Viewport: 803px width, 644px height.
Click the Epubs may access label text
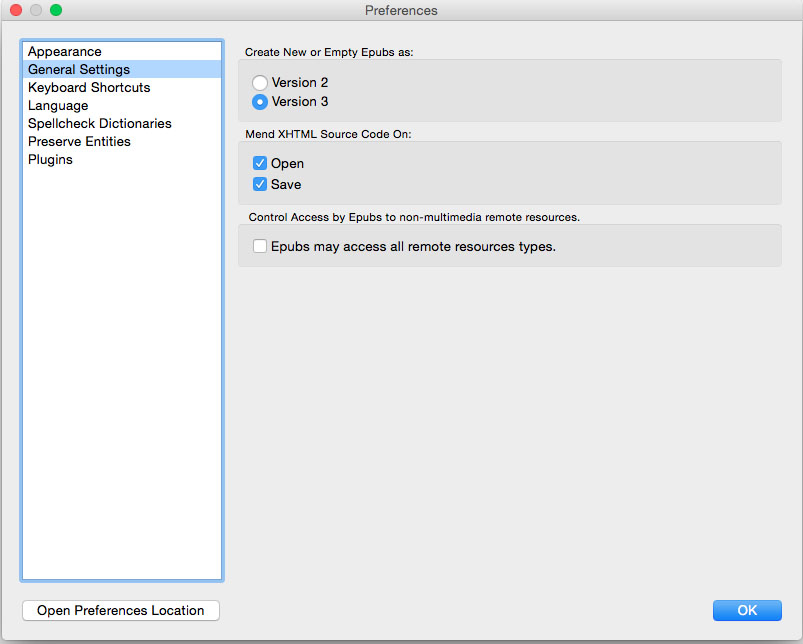point(413,246)
